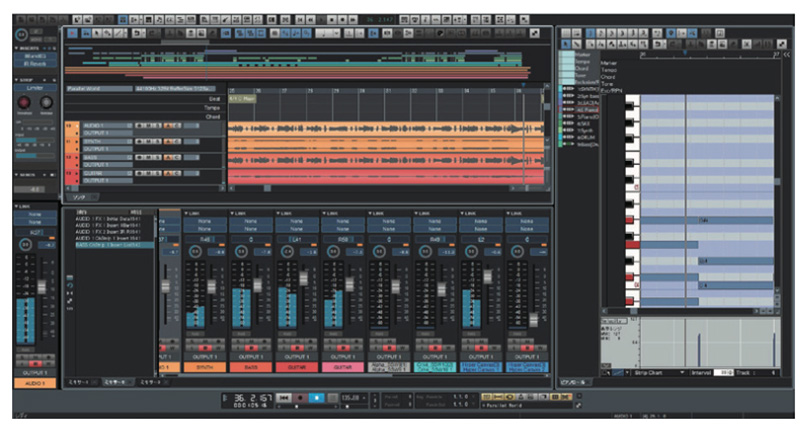Click the BASS channel volume fader in the mixer
This screenshot has width=800, height=433.
coord(258,285)
